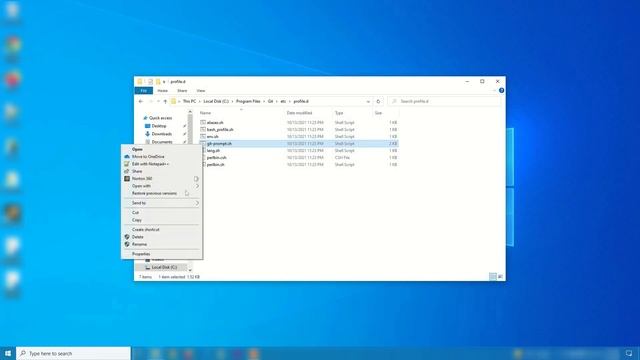Click profile.d in the address breadcrumb

[301, 101]
